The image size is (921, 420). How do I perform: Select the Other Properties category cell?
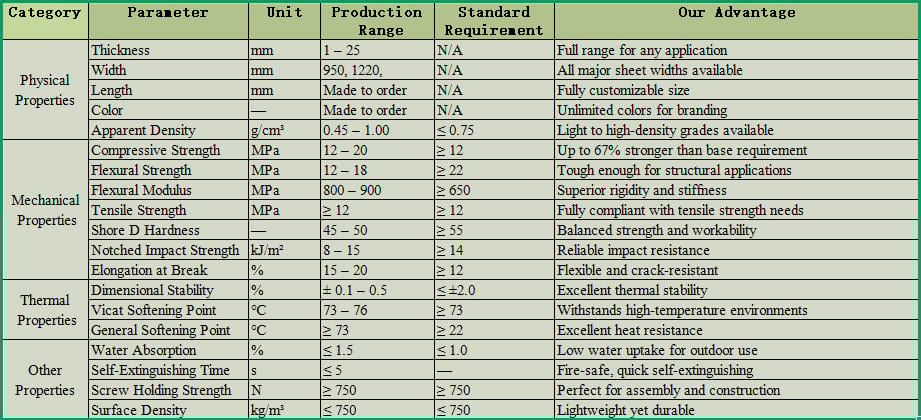[x=45, y=380]
